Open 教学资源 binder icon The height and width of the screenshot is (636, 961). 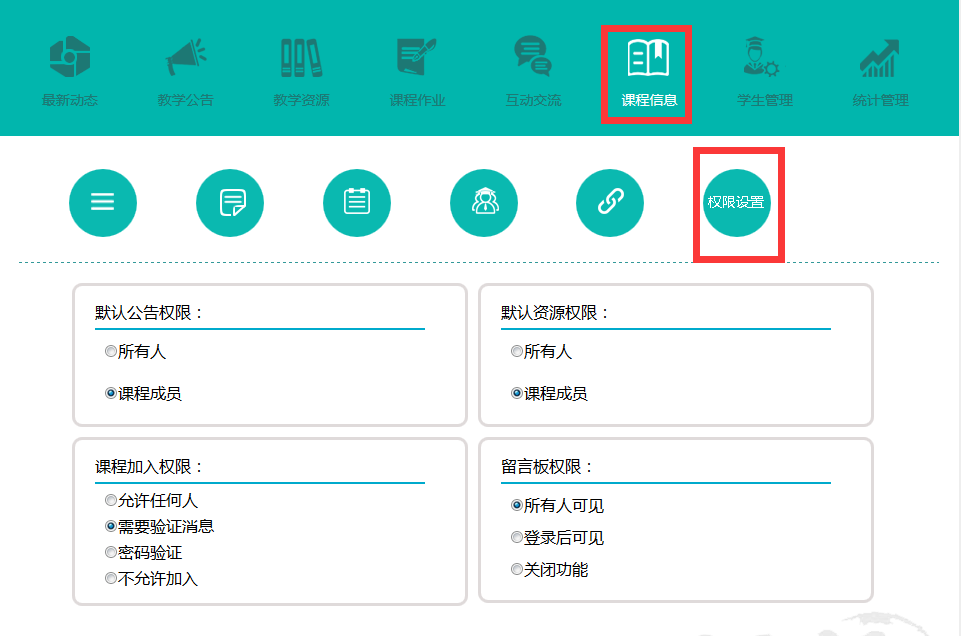coord(301,58)
